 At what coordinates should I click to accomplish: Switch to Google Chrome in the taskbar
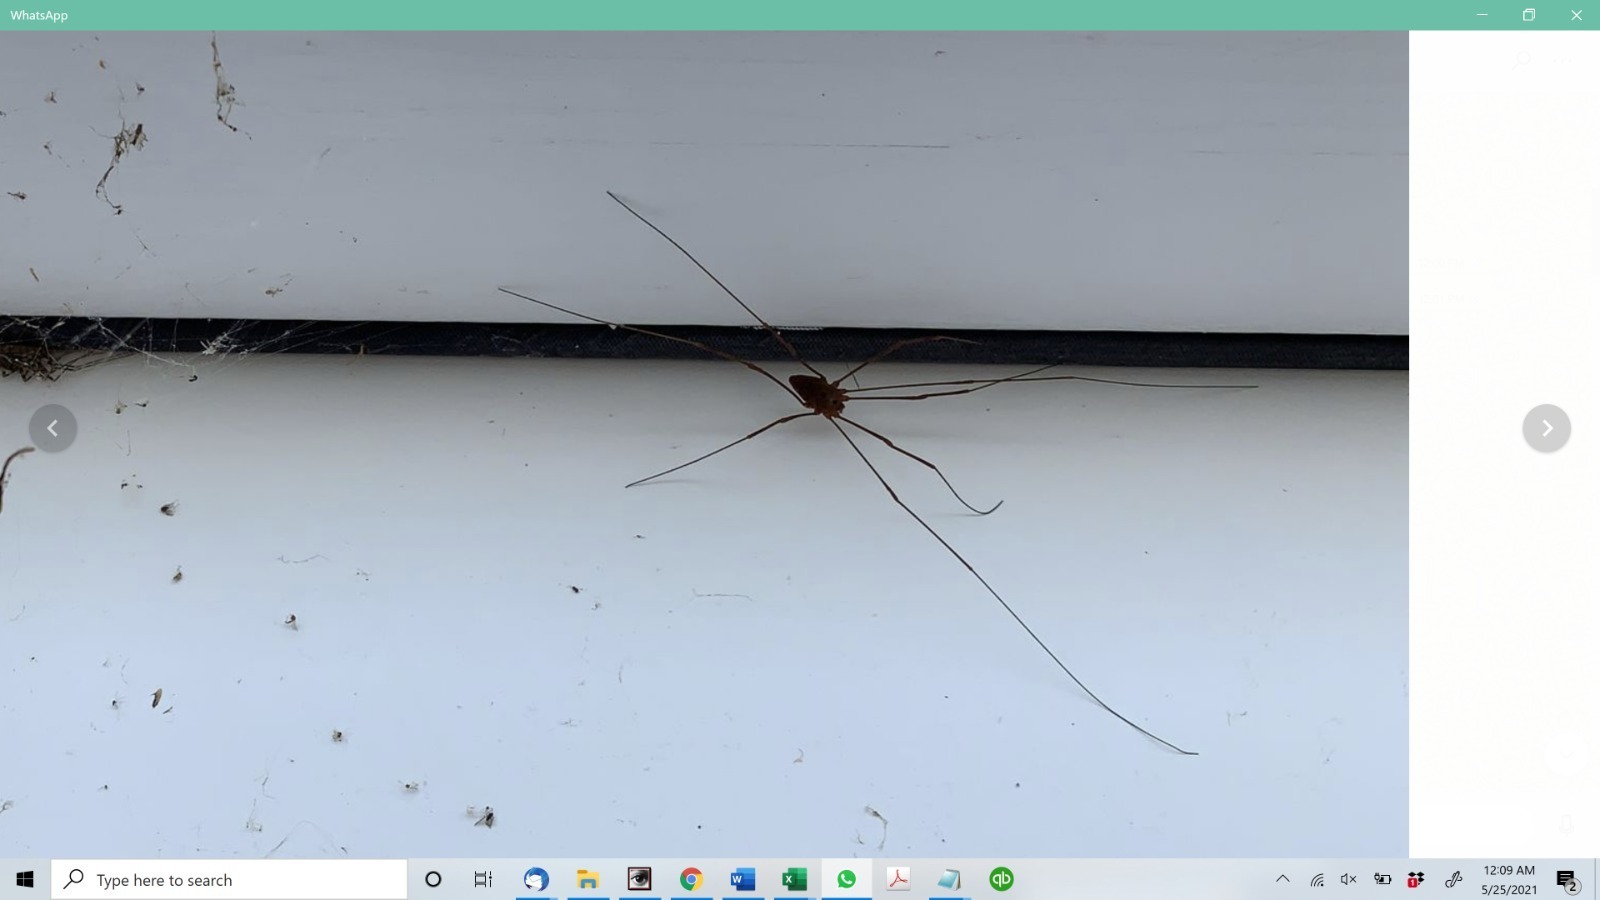point(691,879)
